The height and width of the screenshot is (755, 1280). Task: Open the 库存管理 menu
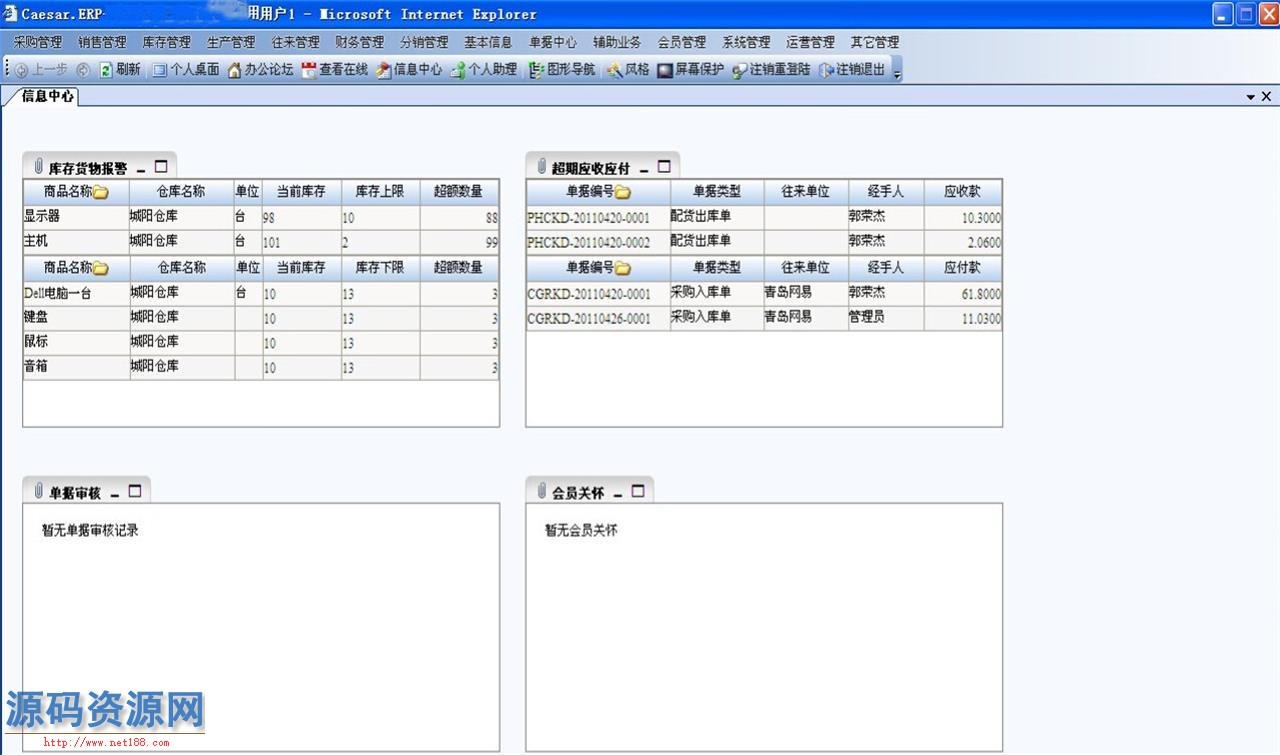[166, 42]
